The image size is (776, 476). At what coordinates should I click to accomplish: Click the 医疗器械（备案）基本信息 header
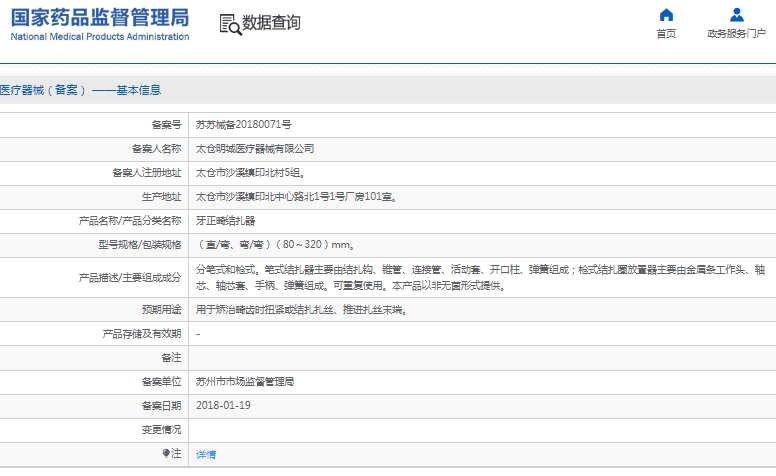click(81, 90)
